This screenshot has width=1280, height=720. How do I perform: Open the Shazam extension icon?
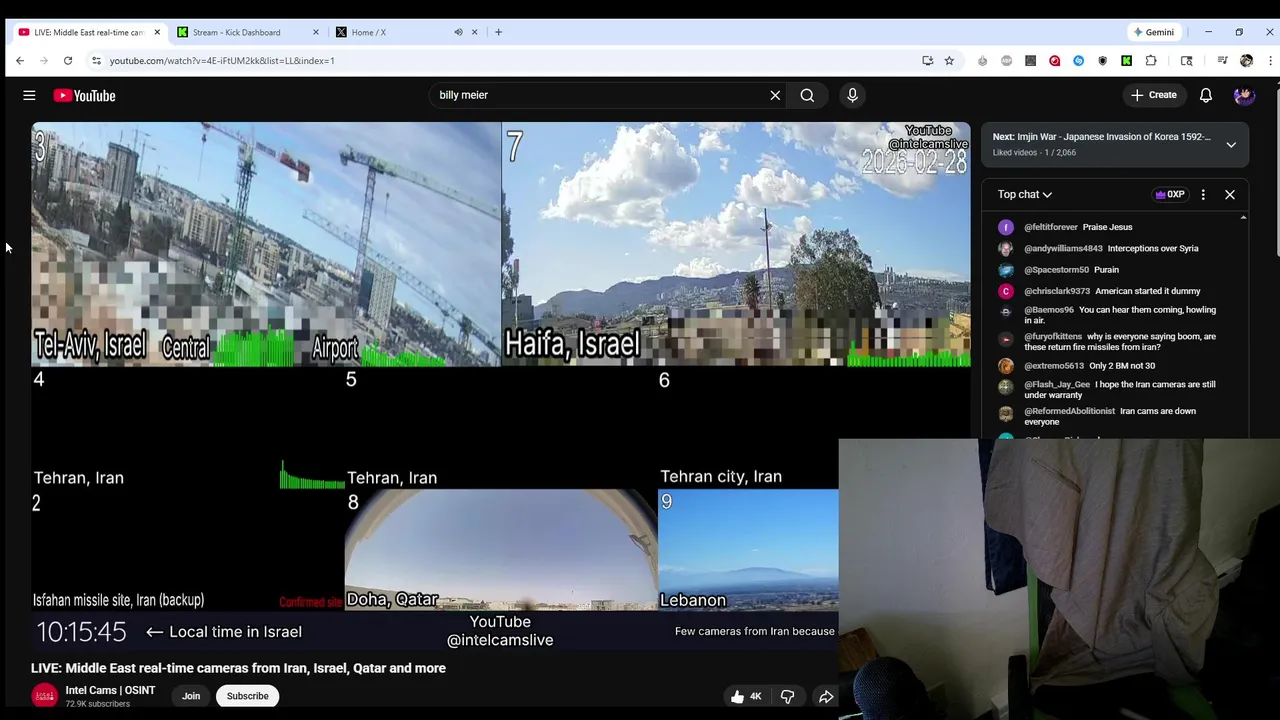pos(1078,61)
